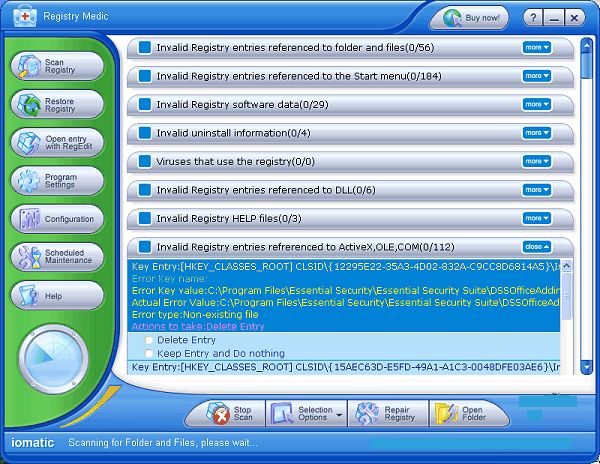This screenshot has height=464, width=600.
Task: Click the Buy now! button
Action: click(468, 19)
